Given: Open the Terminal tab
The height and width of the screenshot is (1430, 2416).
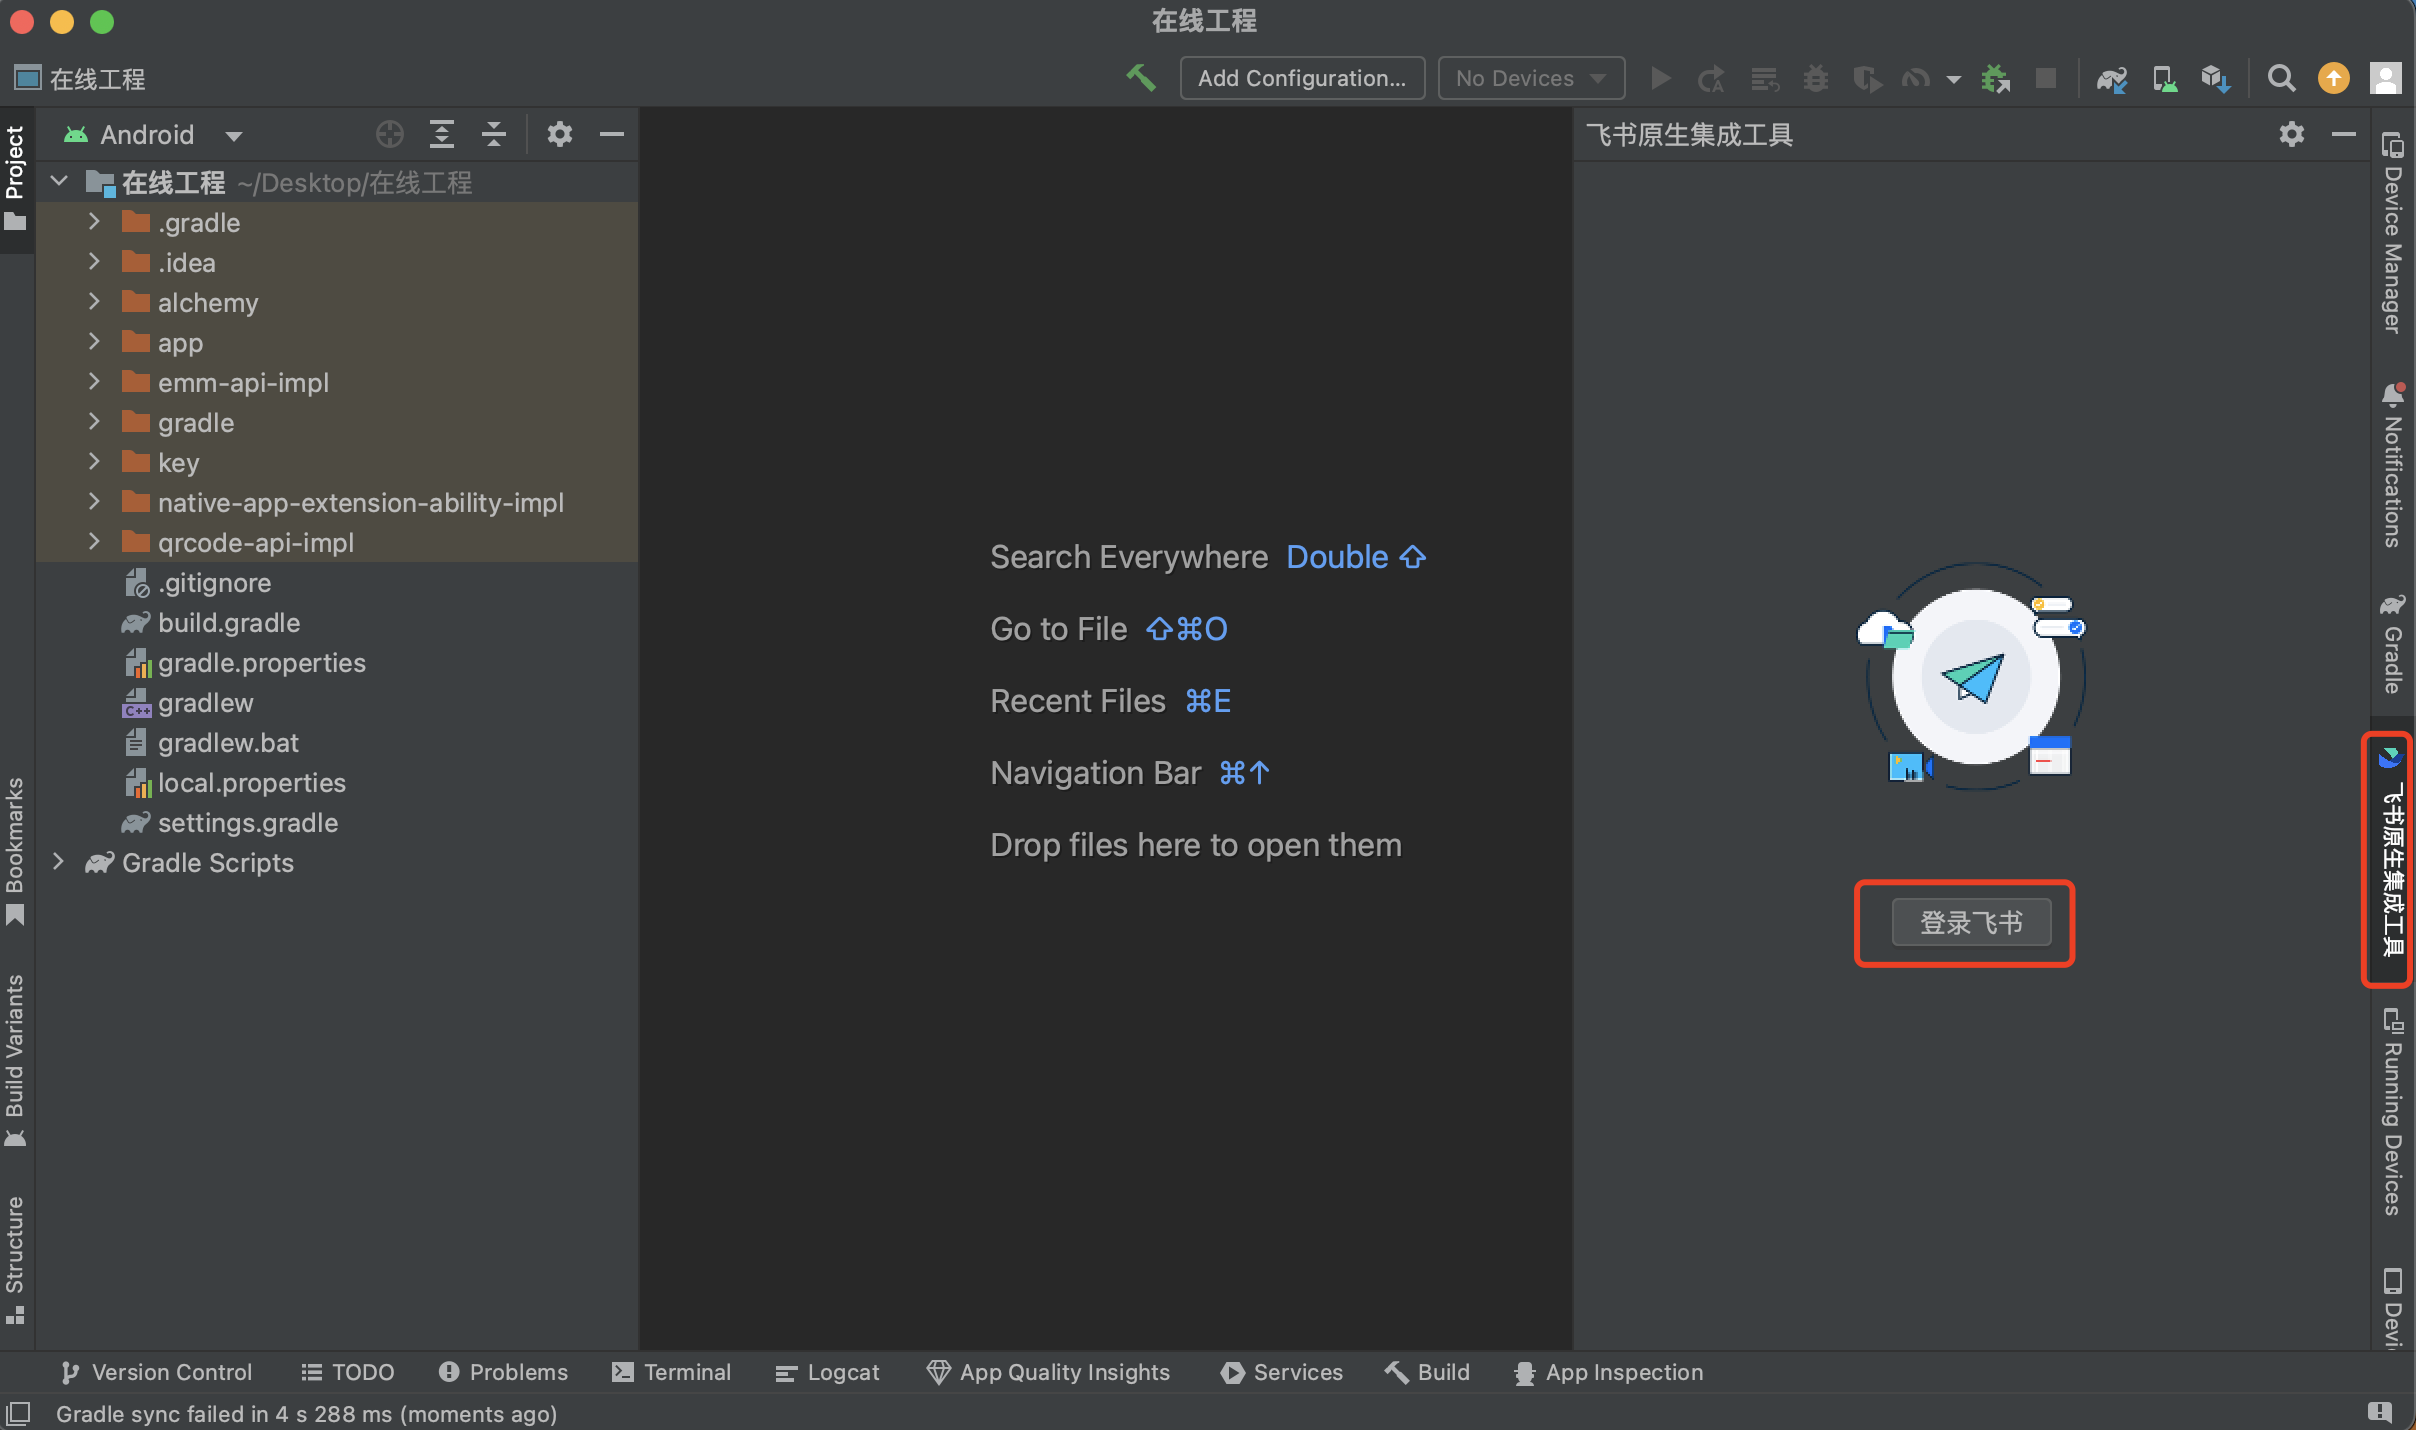Looking at the screenshot, I should tap(672, 1372).
